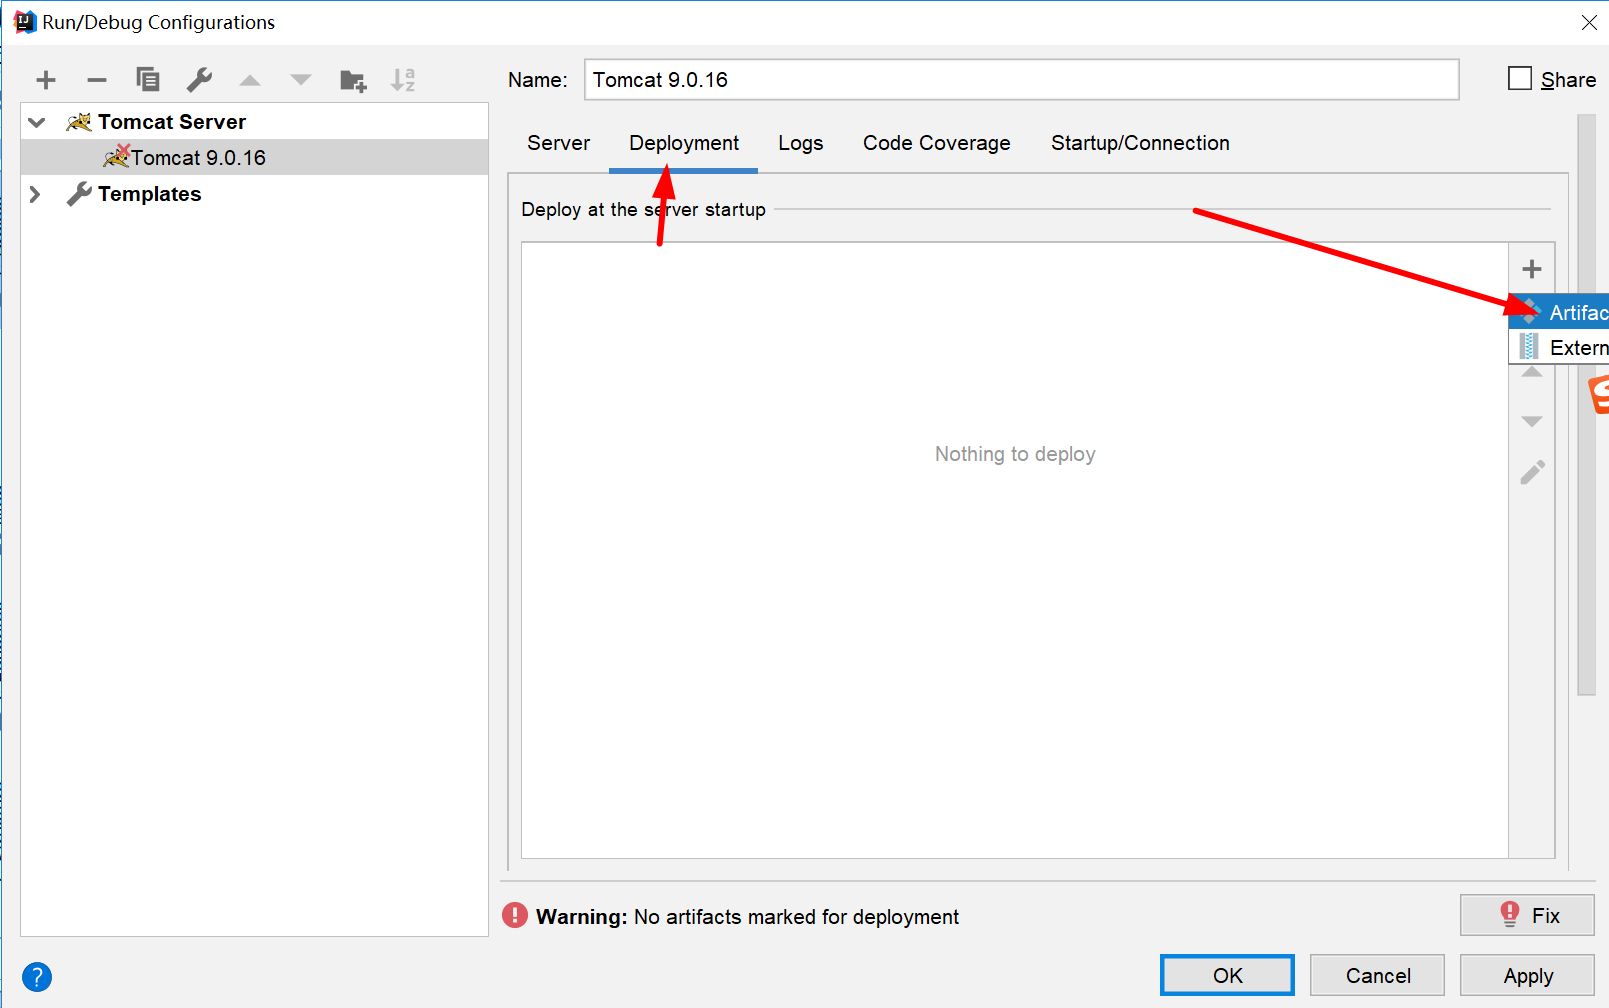Close the Run/Debug Configurations dialog
Screen dimensions: 1609x1008
coord(1589,22)
